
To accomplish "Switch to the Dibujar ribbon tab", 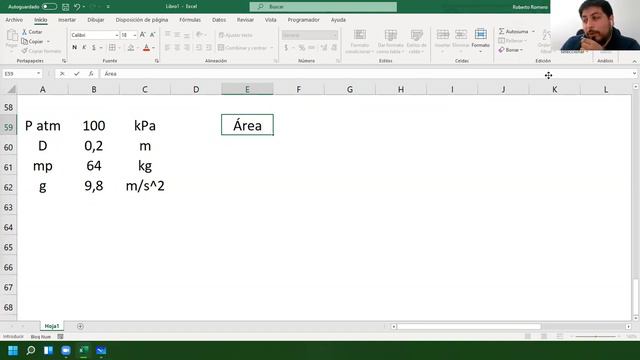I will pos(96,20).
